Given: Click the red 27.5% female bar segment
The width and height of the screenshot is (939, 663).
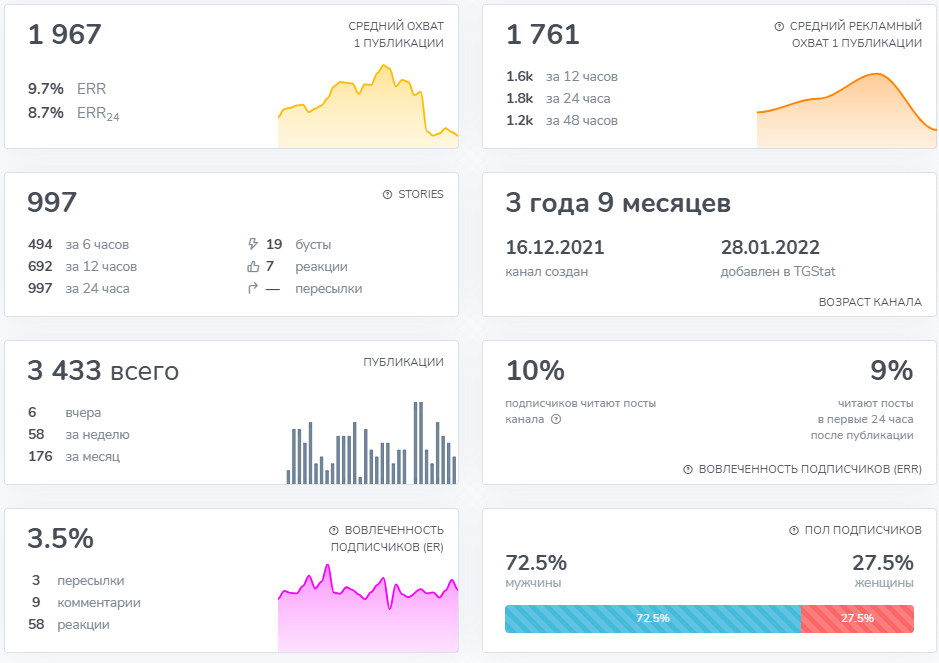Looking at the screenshot, I should click(857, 618).
